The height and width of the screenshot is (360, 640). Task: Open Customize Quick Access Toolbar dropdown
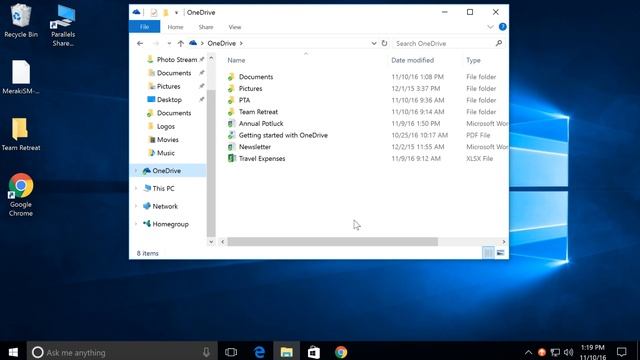(176, 13)
